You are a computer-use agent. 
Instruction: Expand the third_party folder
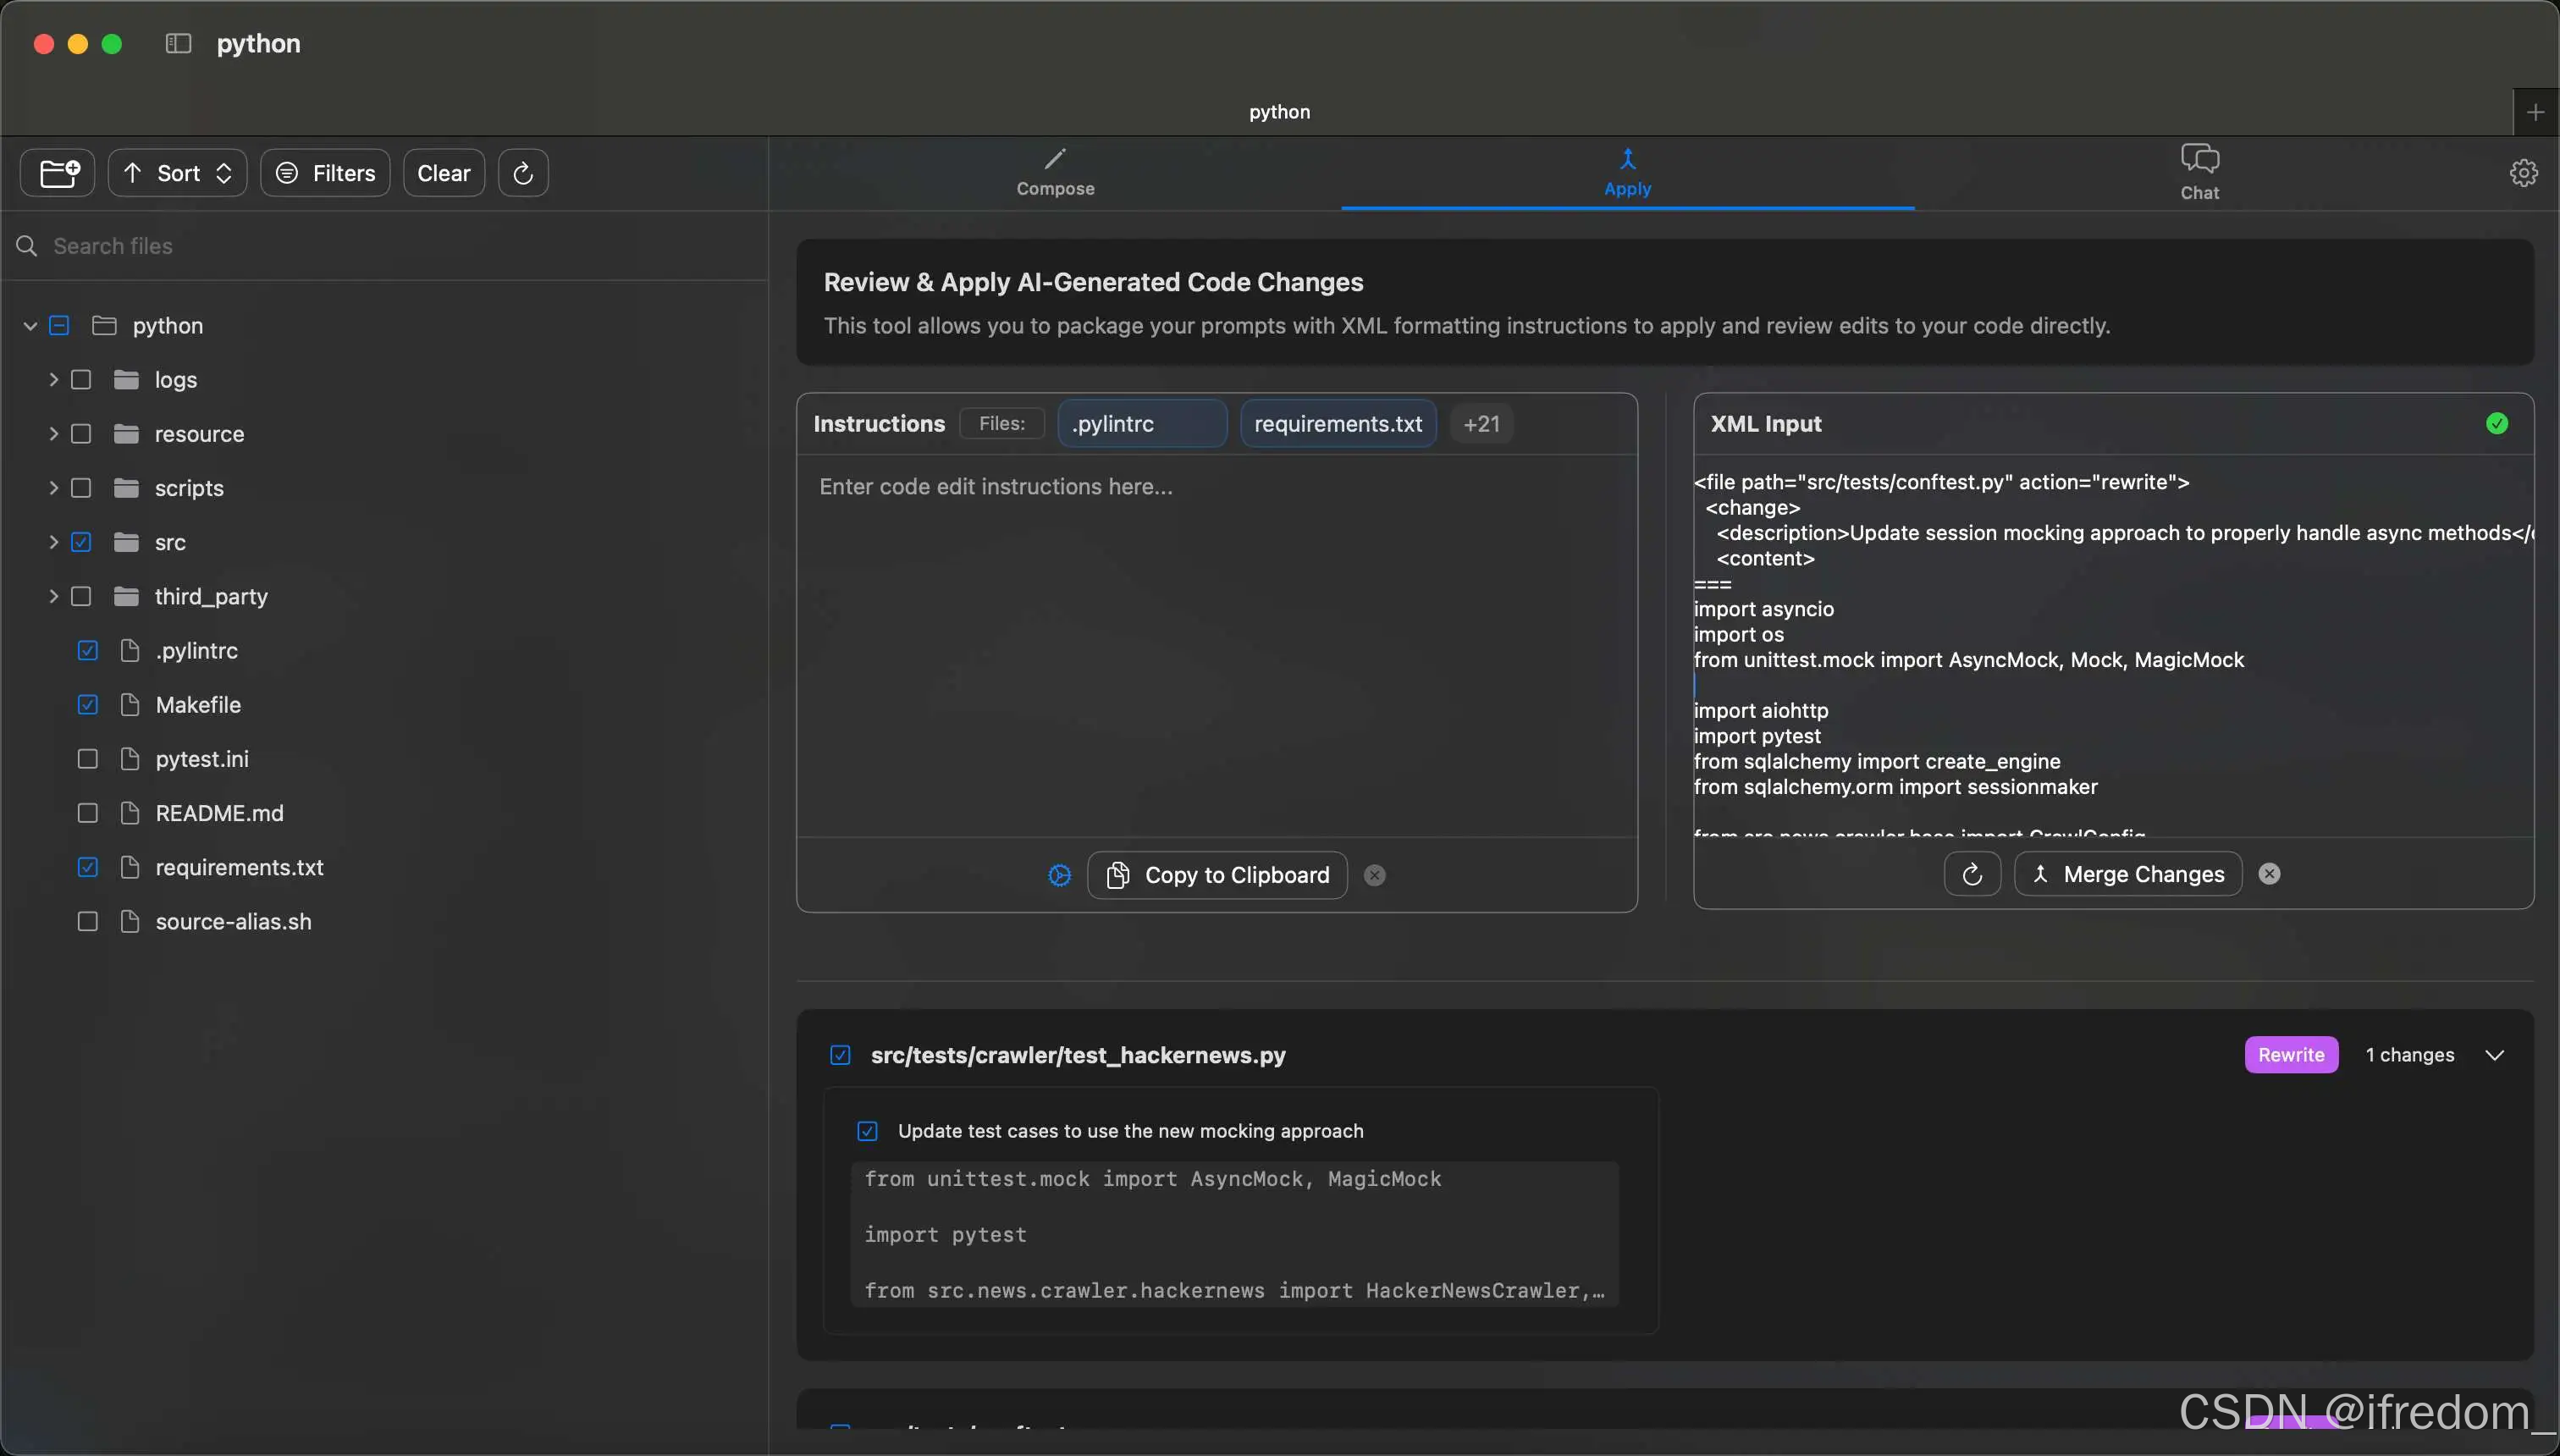click(53, 596)
